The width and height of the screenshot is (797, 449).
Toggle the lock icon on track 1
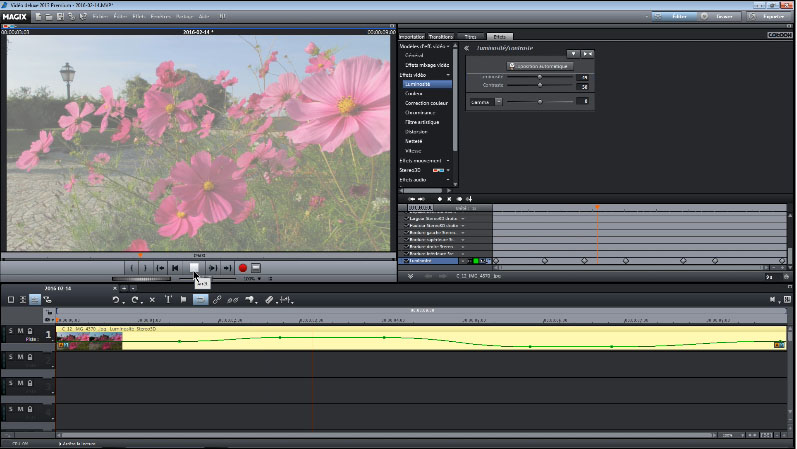point(31,330)
